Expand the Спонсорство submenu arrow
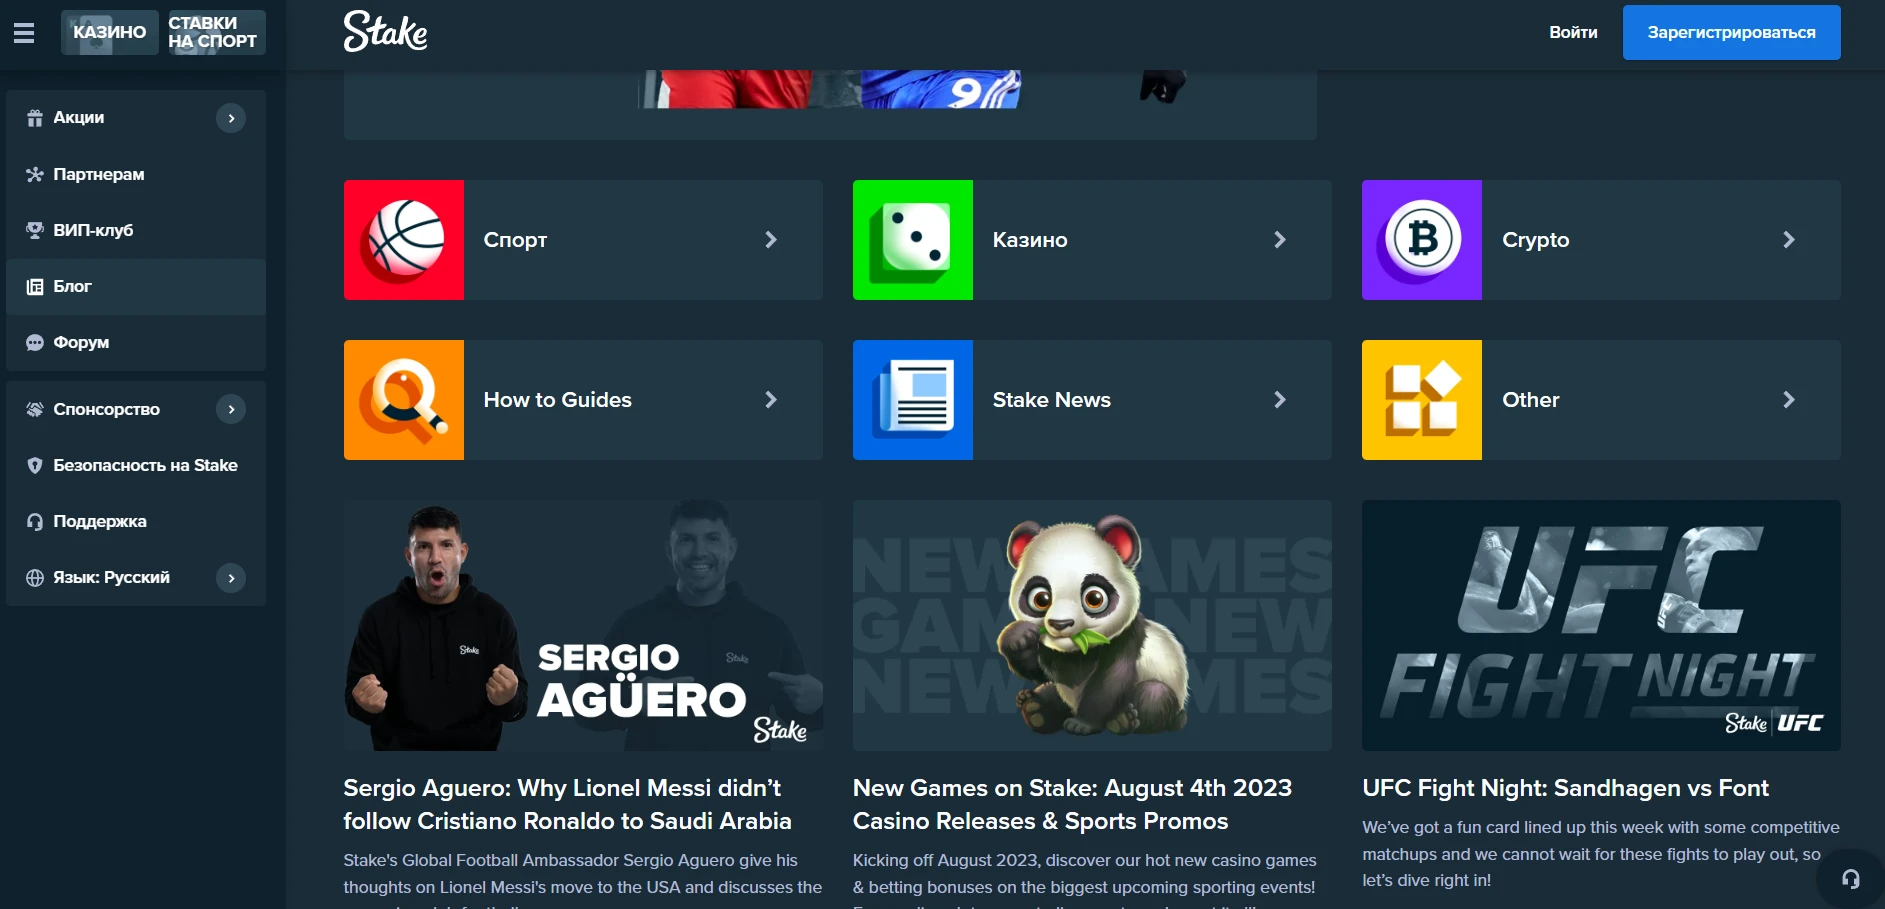Image resolution: width=1885 pixels, height=909 pixels. [x=231, y=409]
